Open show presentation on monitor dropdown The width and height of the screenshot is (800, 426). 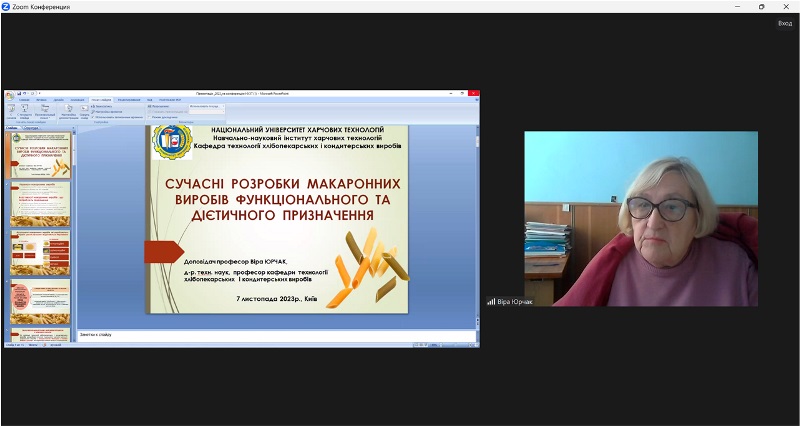[x=207, y=112]
